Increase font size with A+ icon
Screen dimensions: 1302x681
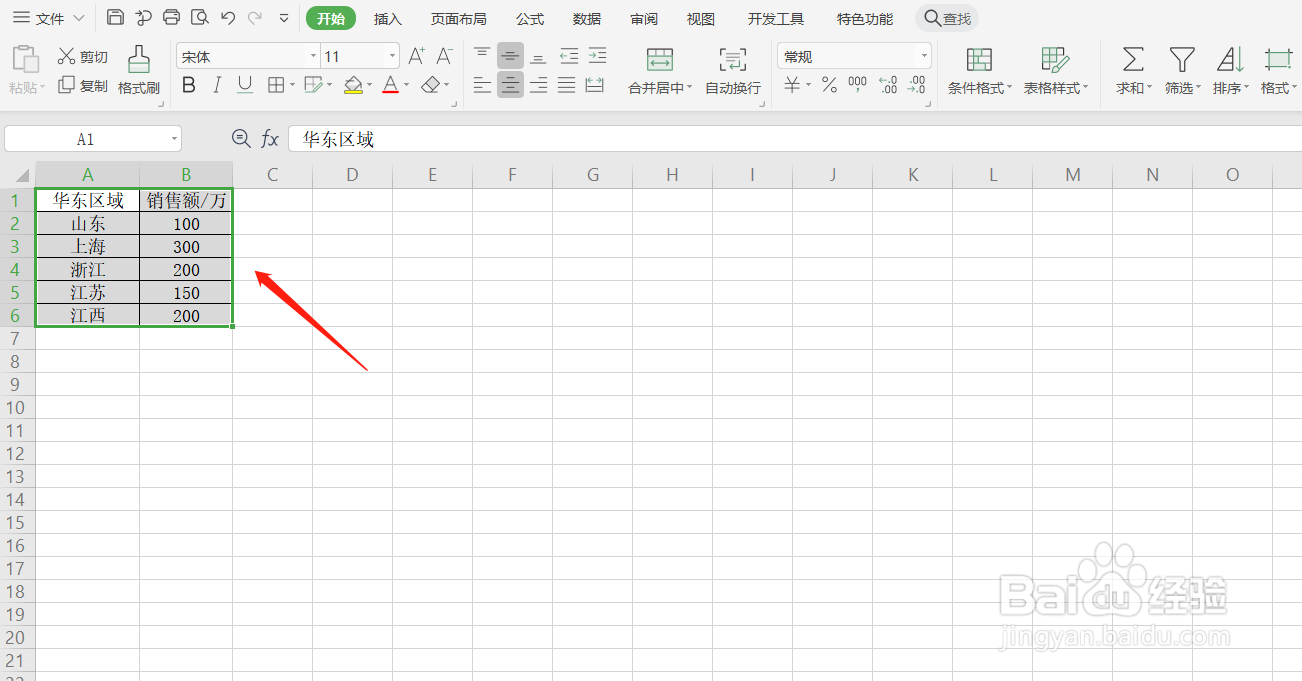click(417, 56)
